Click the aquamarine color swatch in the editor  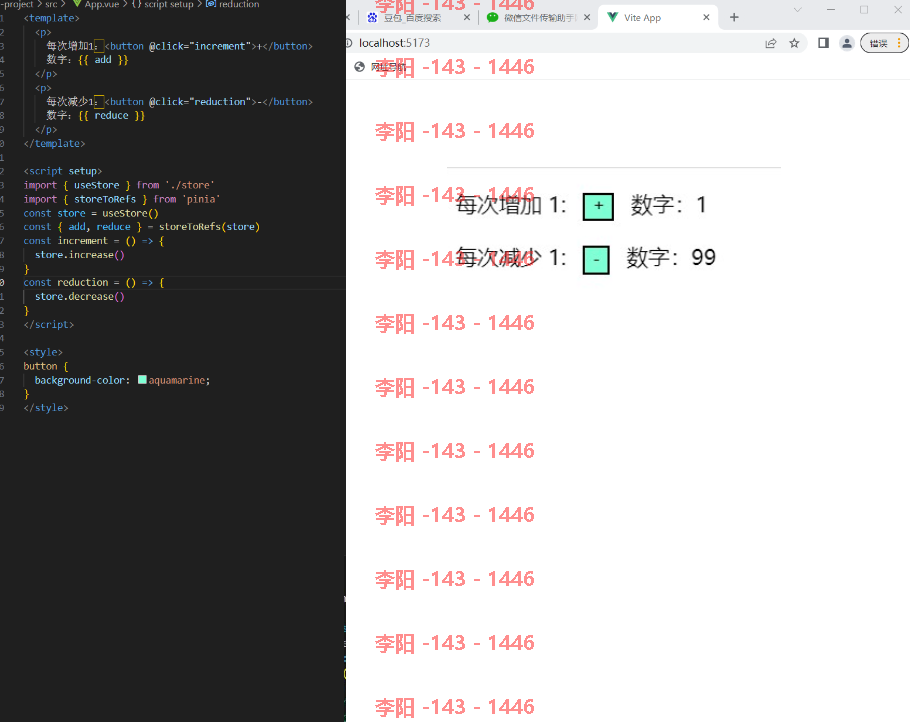142,380
